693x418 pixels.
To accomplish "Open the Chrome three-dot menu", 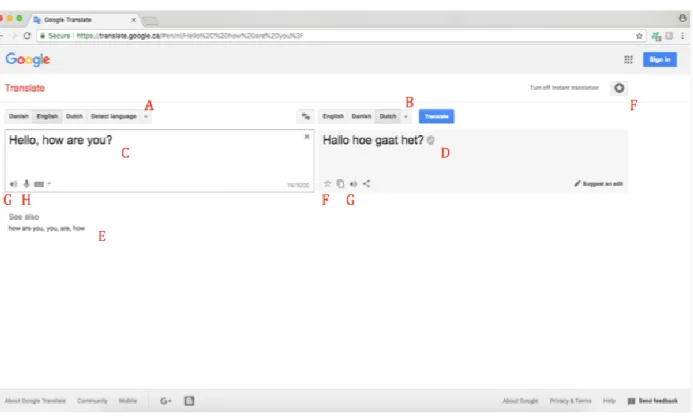I will click(x=683, y=36).
